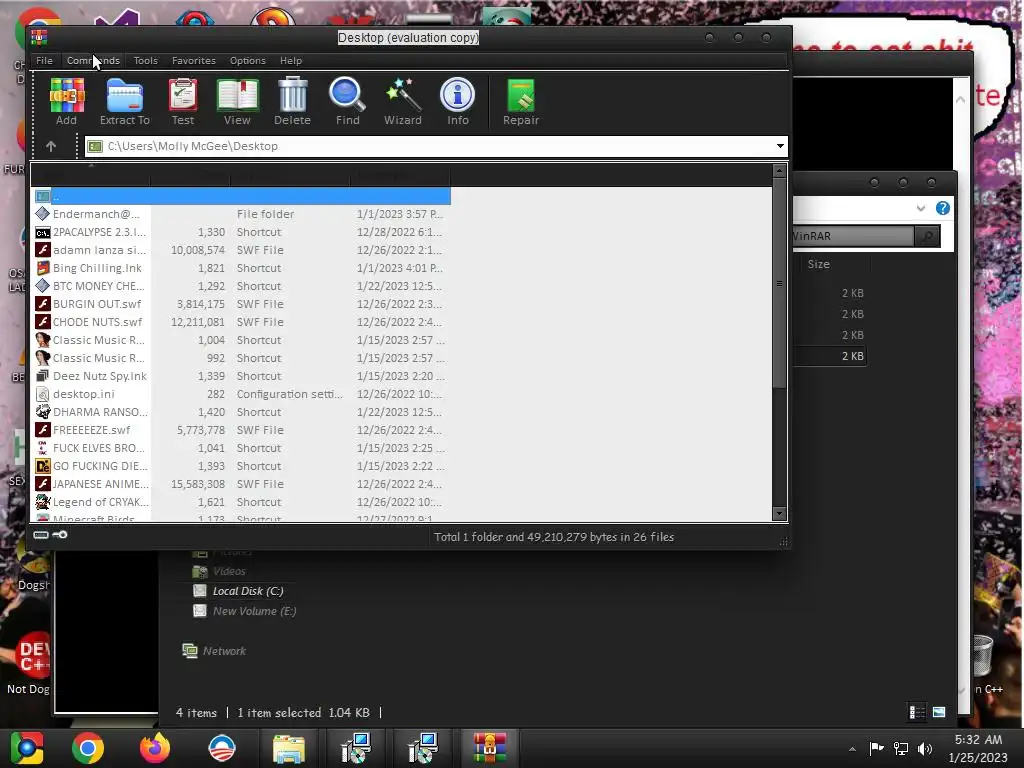Select the parent folder '..' row

click(242, 196)
